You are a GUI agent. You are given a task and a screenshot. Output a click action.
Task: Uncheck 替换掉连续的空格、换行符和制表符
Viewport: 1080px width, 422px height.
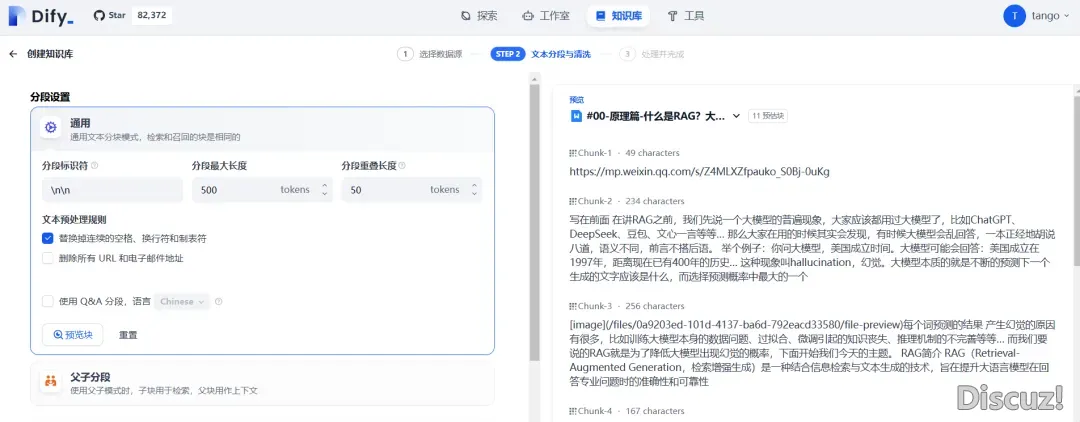click(48, 239)
